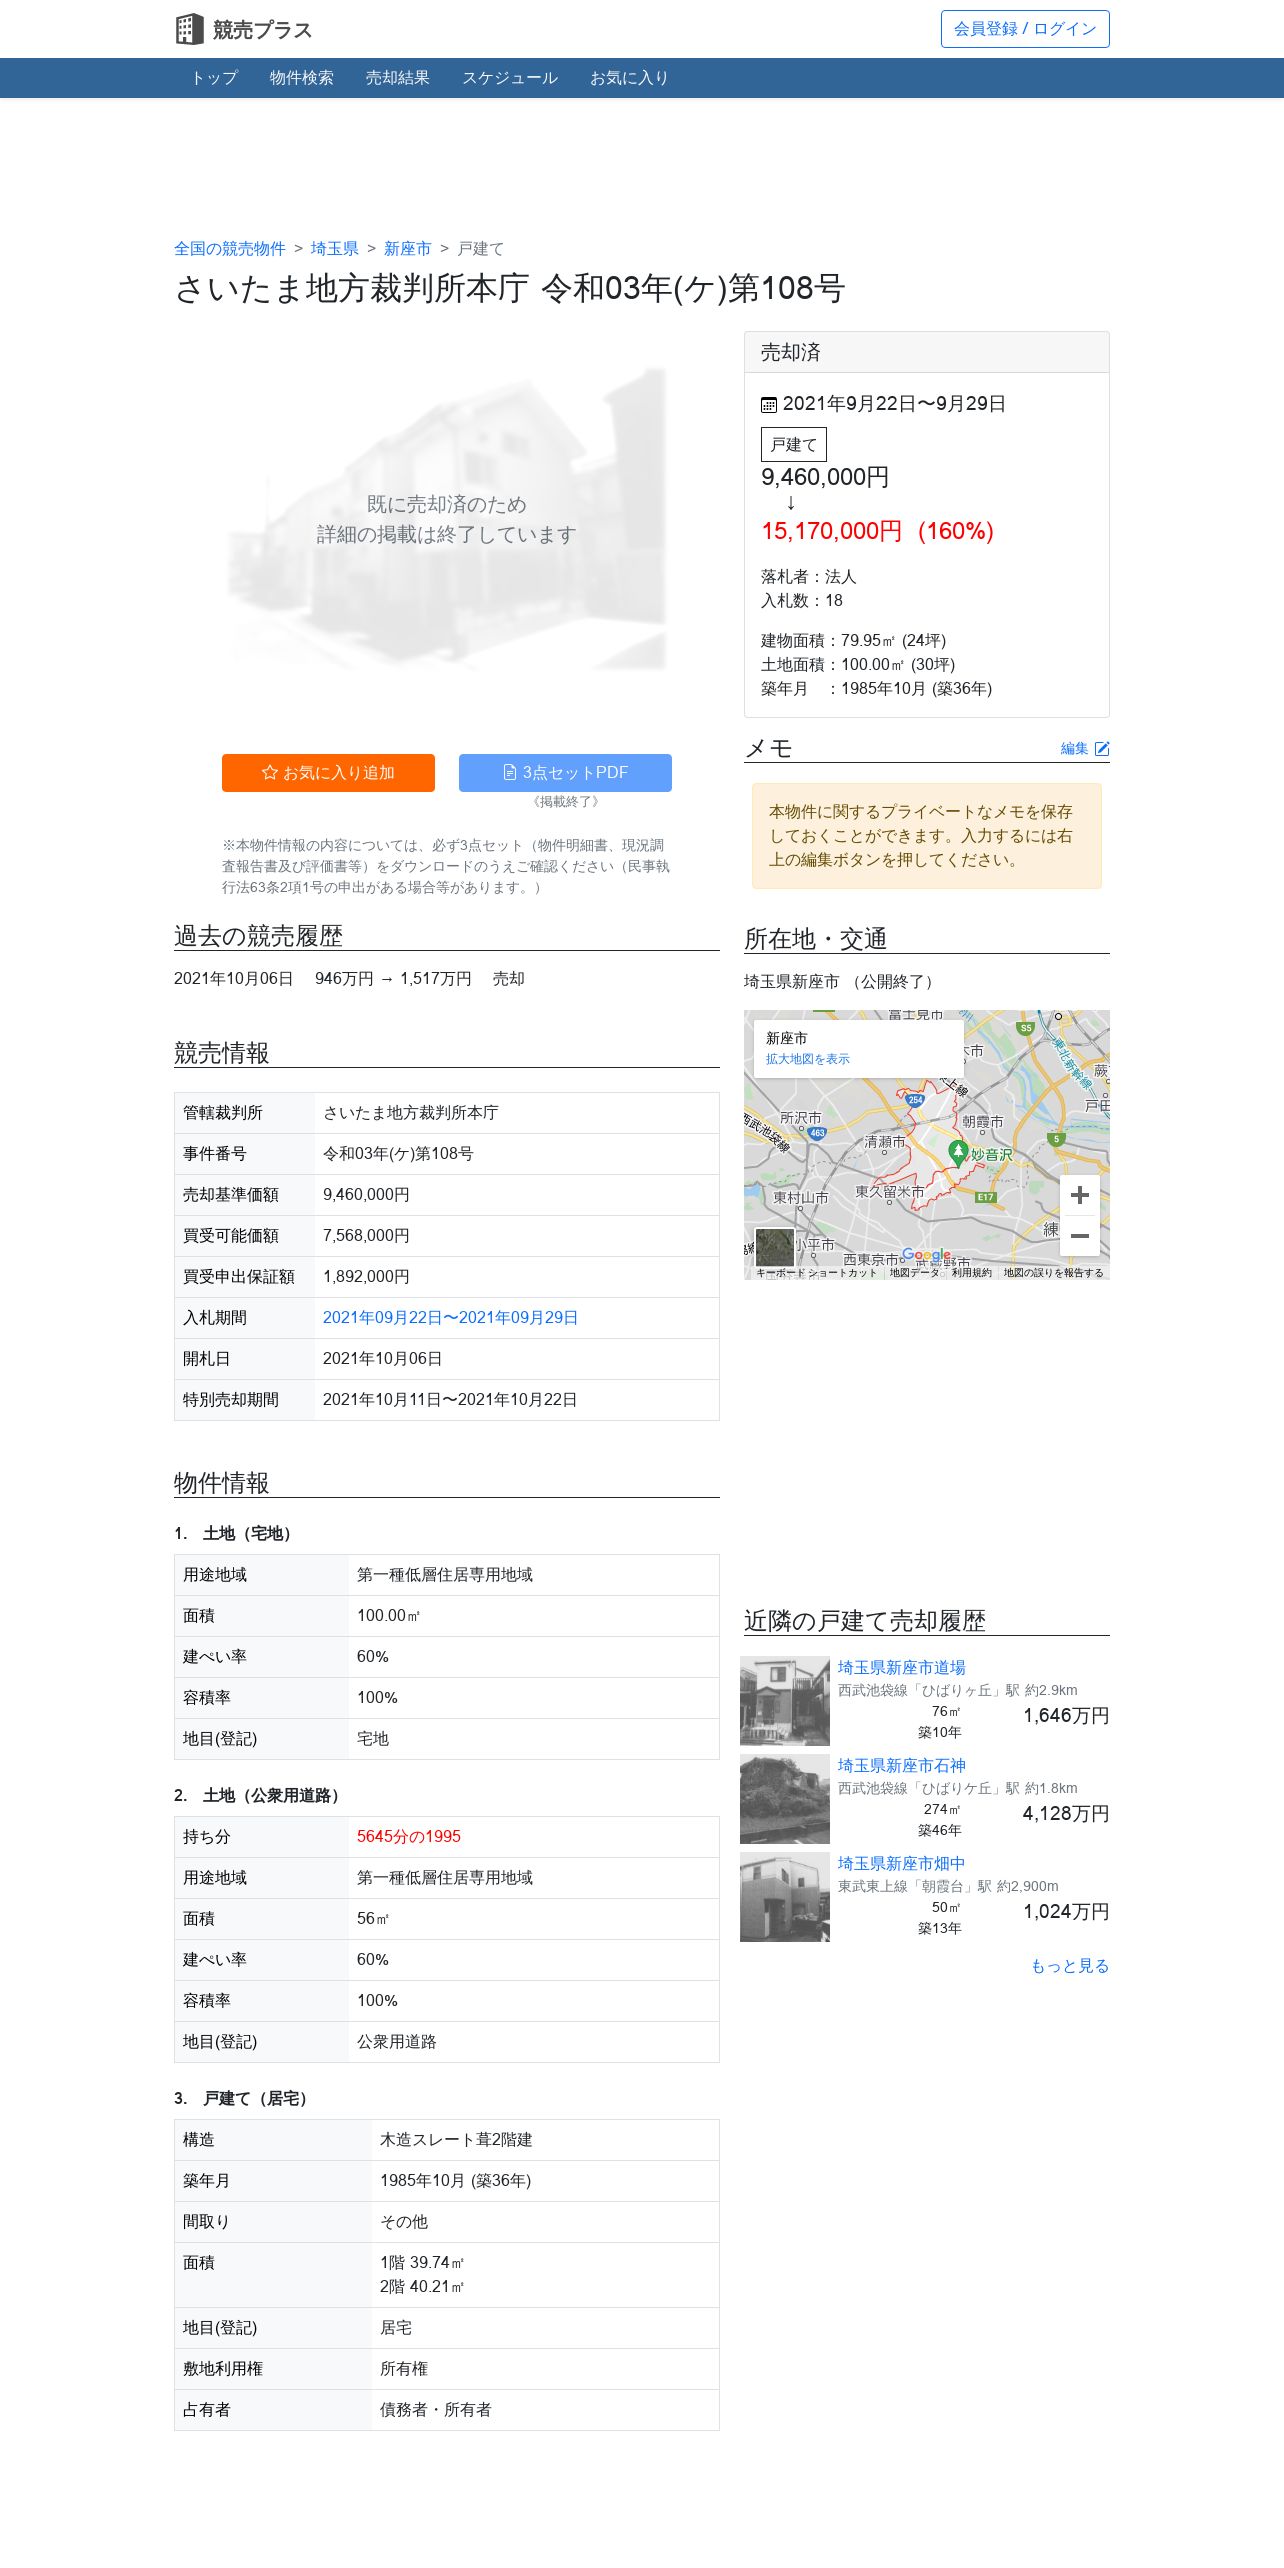1284x2568 pixels.
Task: Click 入札期間 date range link
Action: [450, 1318]
